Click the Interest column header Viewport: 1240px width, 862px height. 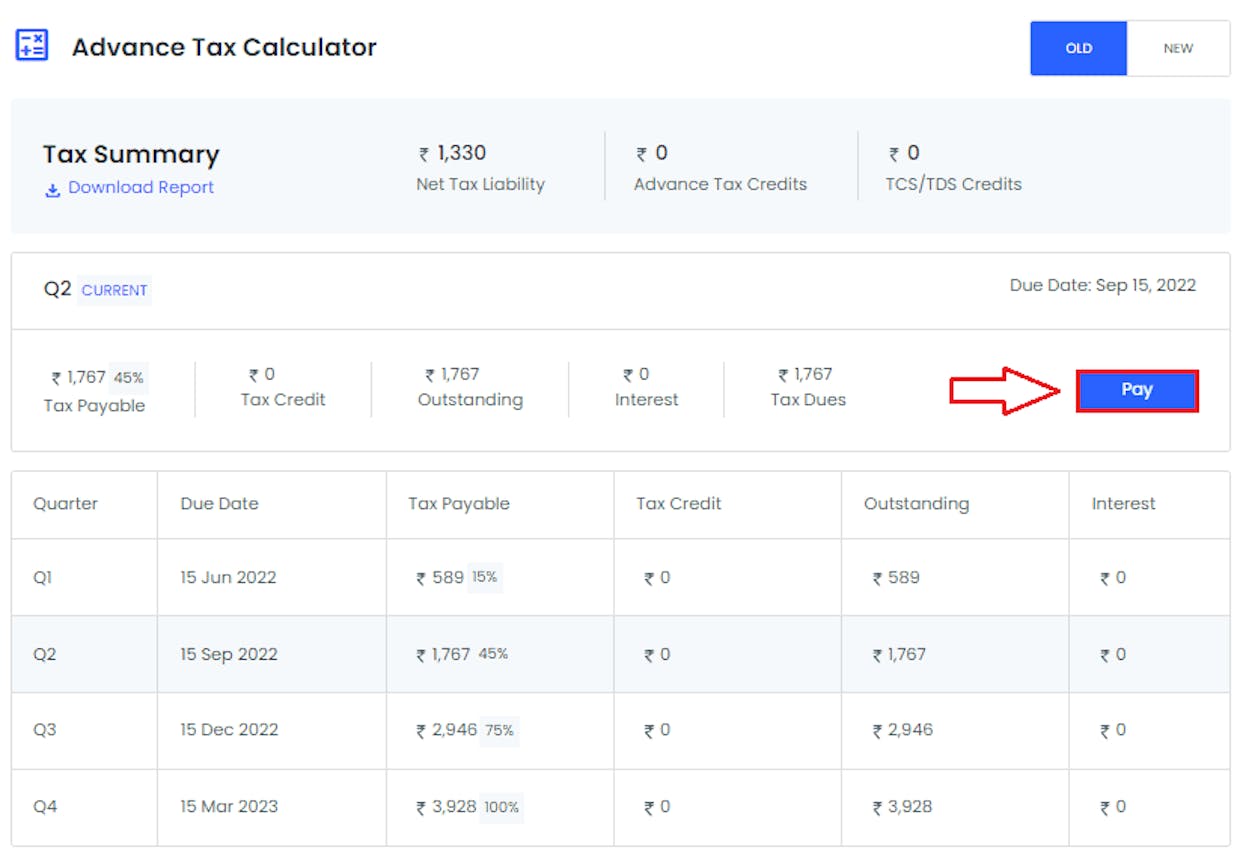1123,503
